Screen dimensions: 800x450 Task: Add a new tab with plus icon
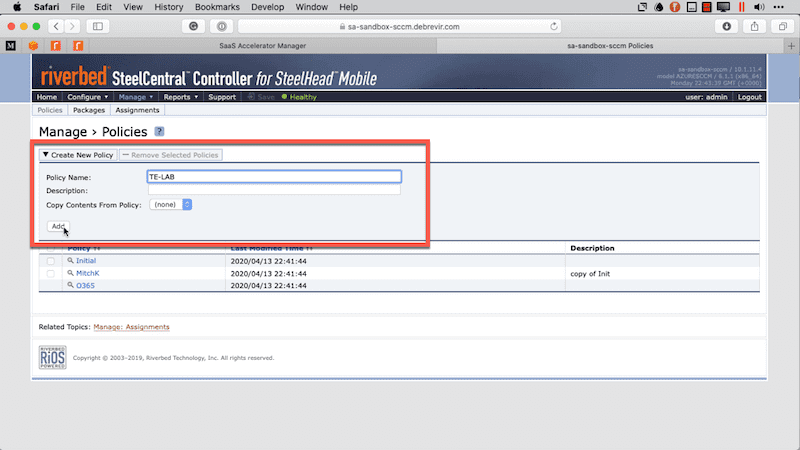tap(791, 46)
